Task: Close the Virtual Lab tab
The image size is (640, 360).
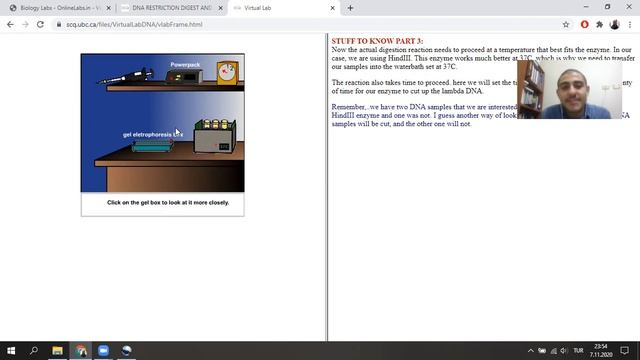Action: click(x=332, y=8)
